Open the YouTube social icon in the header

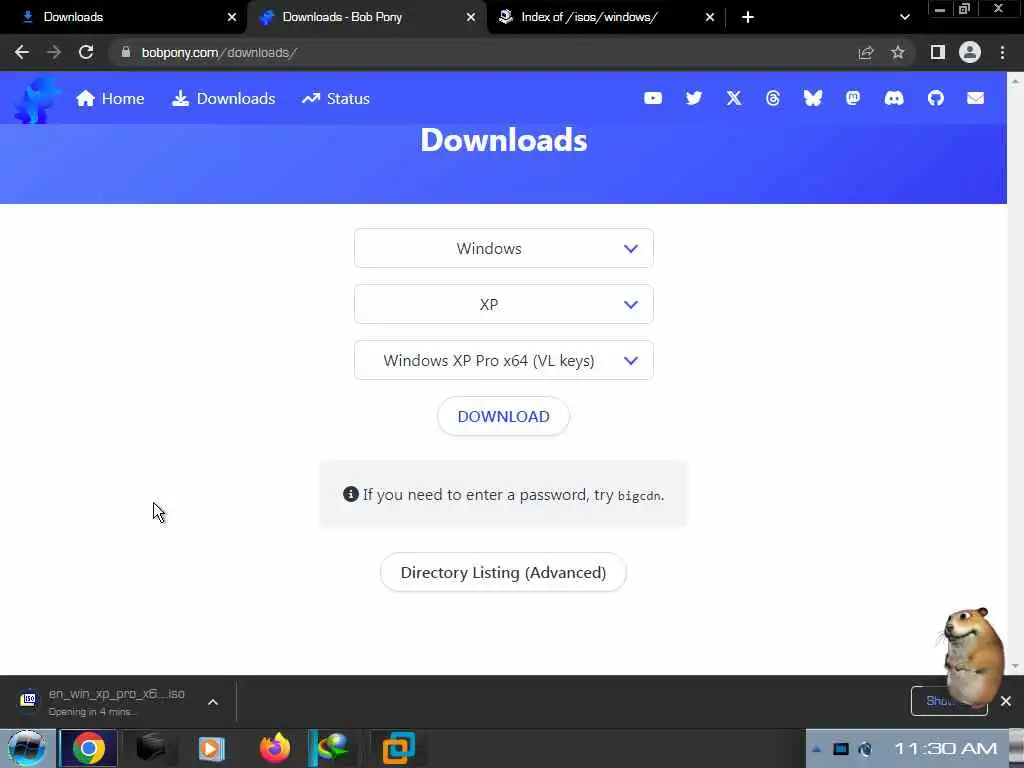pos(652,98)
